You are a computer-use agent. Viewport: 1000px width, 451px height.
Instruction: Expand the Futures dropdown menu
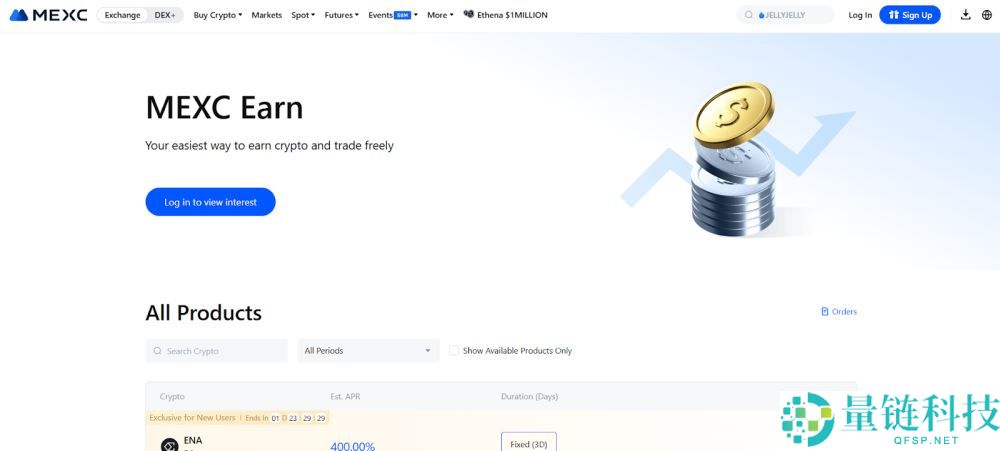click(341, 15)
